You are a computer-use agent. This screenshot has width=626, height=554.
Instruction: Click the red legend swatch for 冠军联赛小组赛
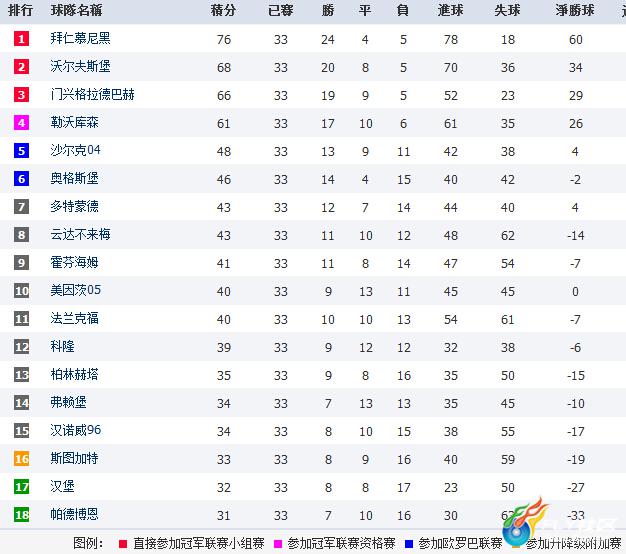pyautogui.click(x=123, y=544)
